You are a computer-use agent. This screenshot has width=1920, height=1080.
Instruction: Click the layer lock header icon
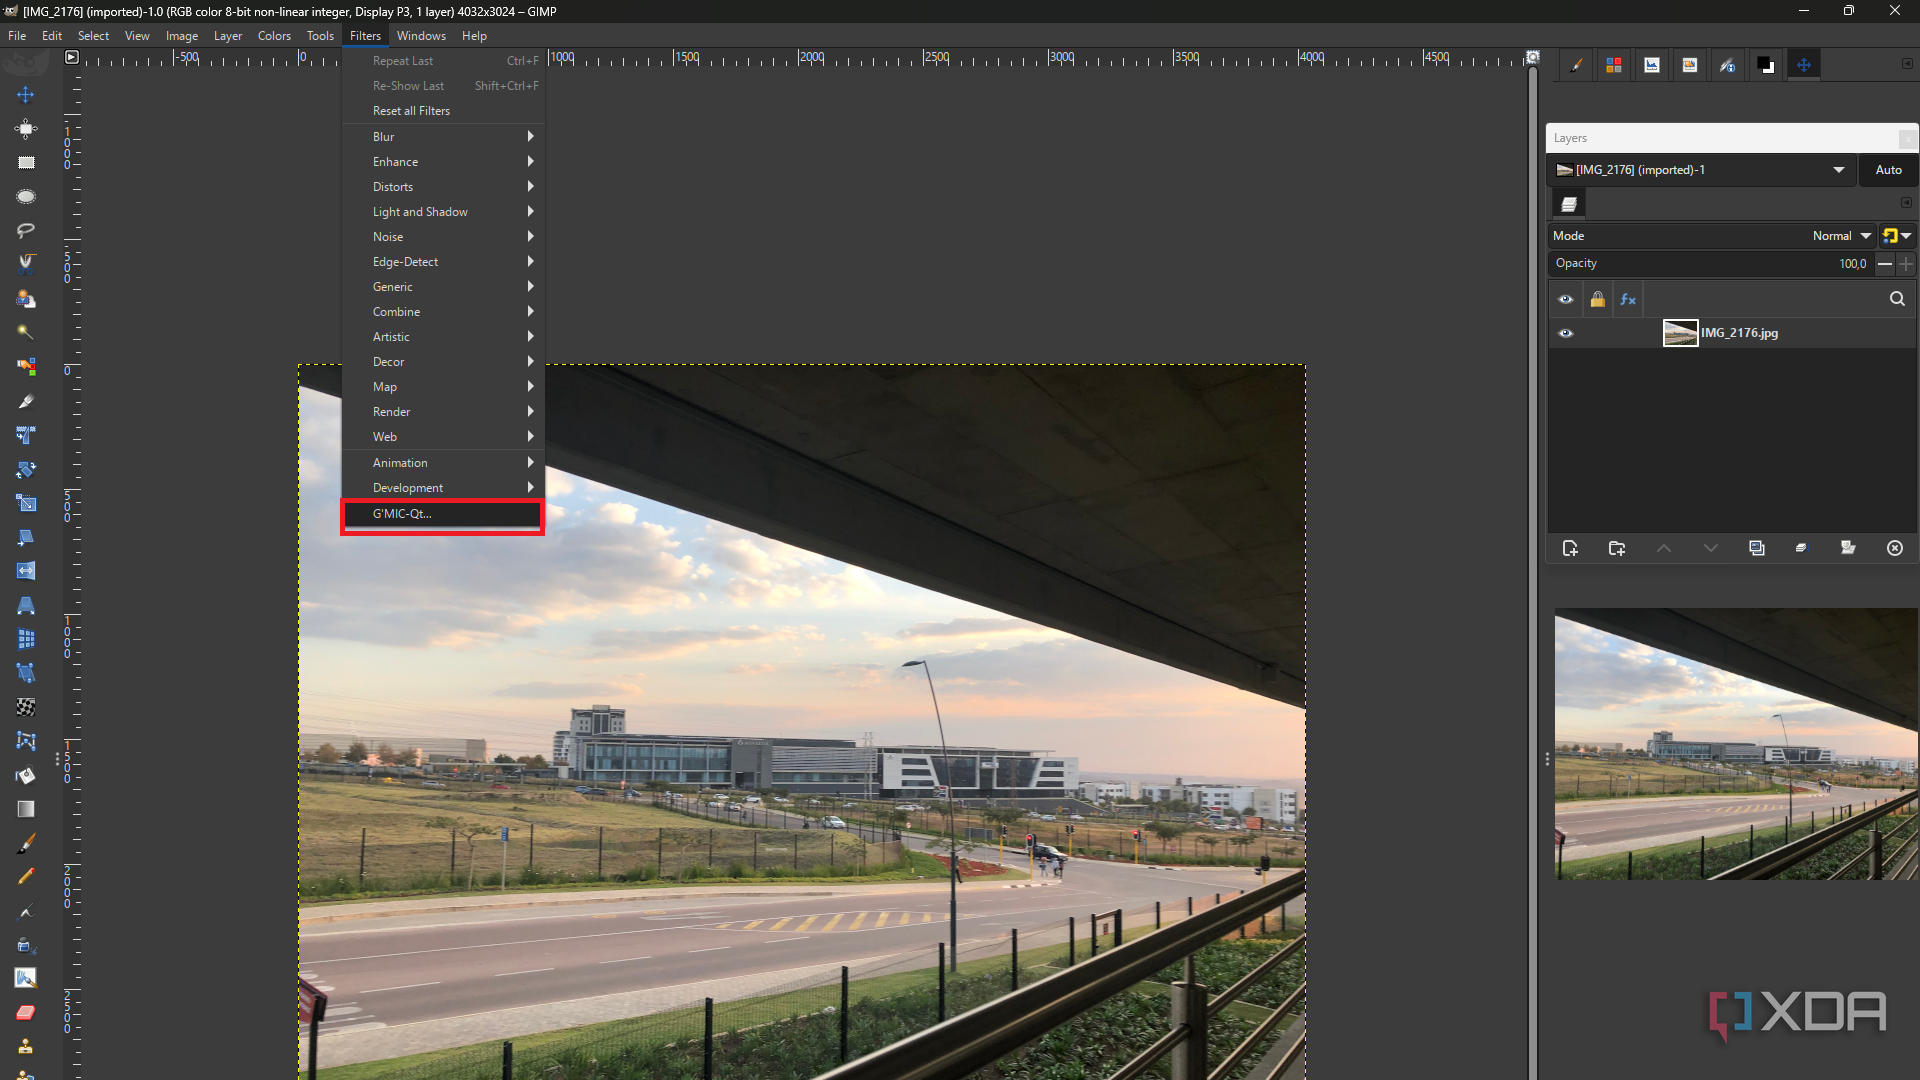coord(1598,299)
